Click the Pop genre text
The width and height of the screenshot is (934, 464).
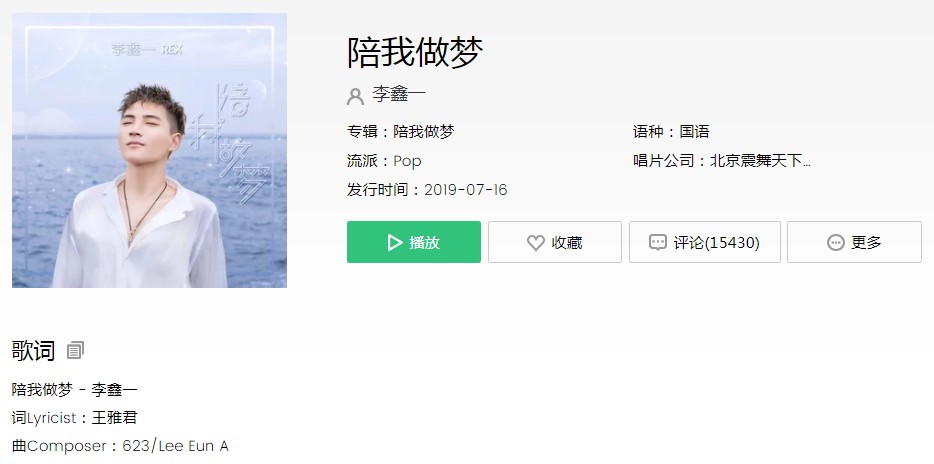tap(407, 161)
